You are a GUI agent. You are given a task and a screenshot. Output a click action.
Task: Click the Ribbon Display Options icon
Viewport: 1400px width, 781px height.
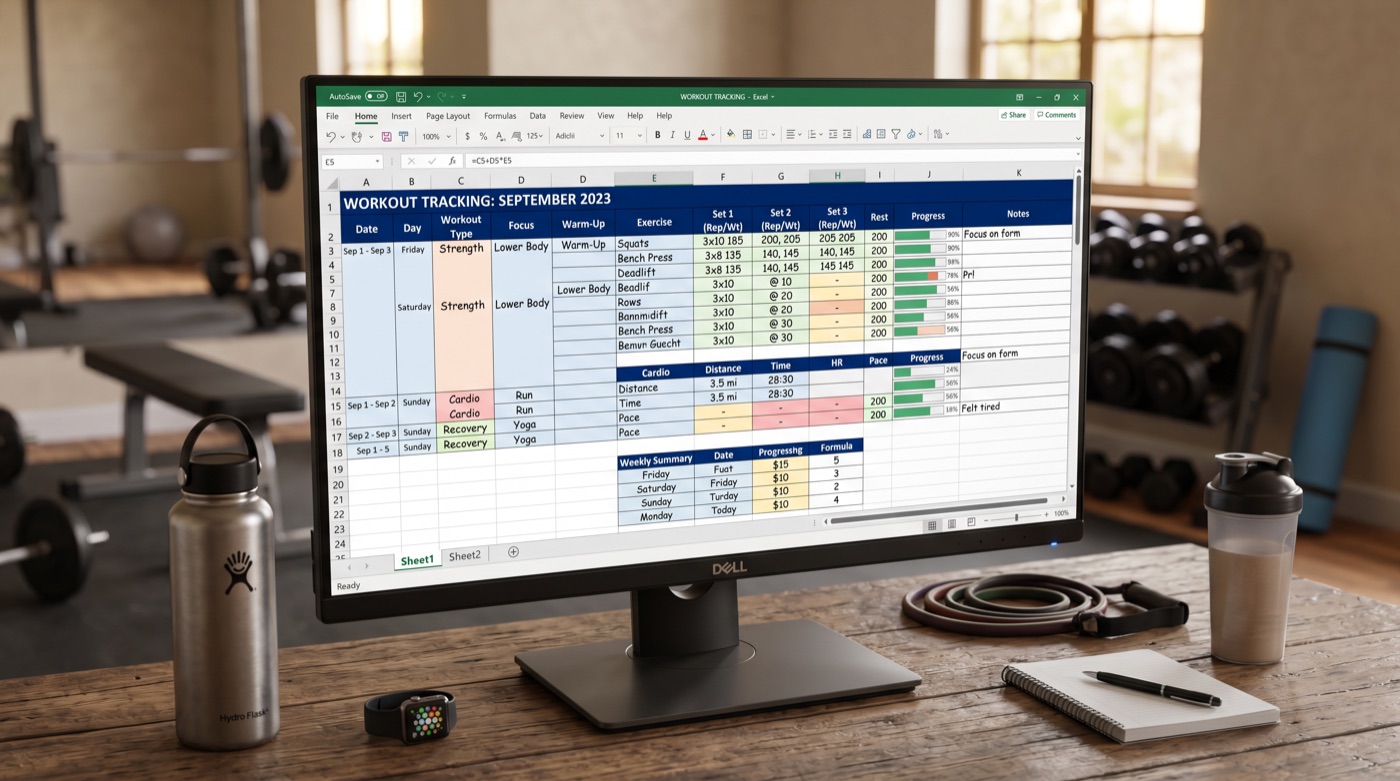(x=1019, y=97)
